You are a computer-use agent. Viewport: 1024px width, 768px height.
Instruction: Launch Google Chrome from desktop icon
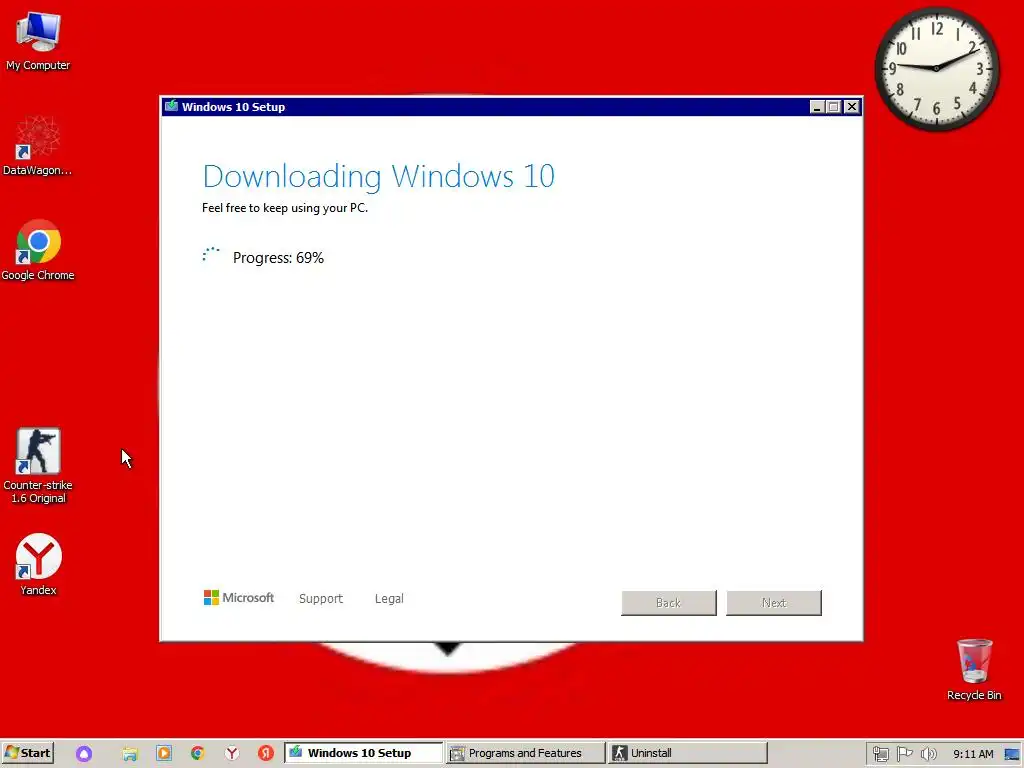pos(38,250)
